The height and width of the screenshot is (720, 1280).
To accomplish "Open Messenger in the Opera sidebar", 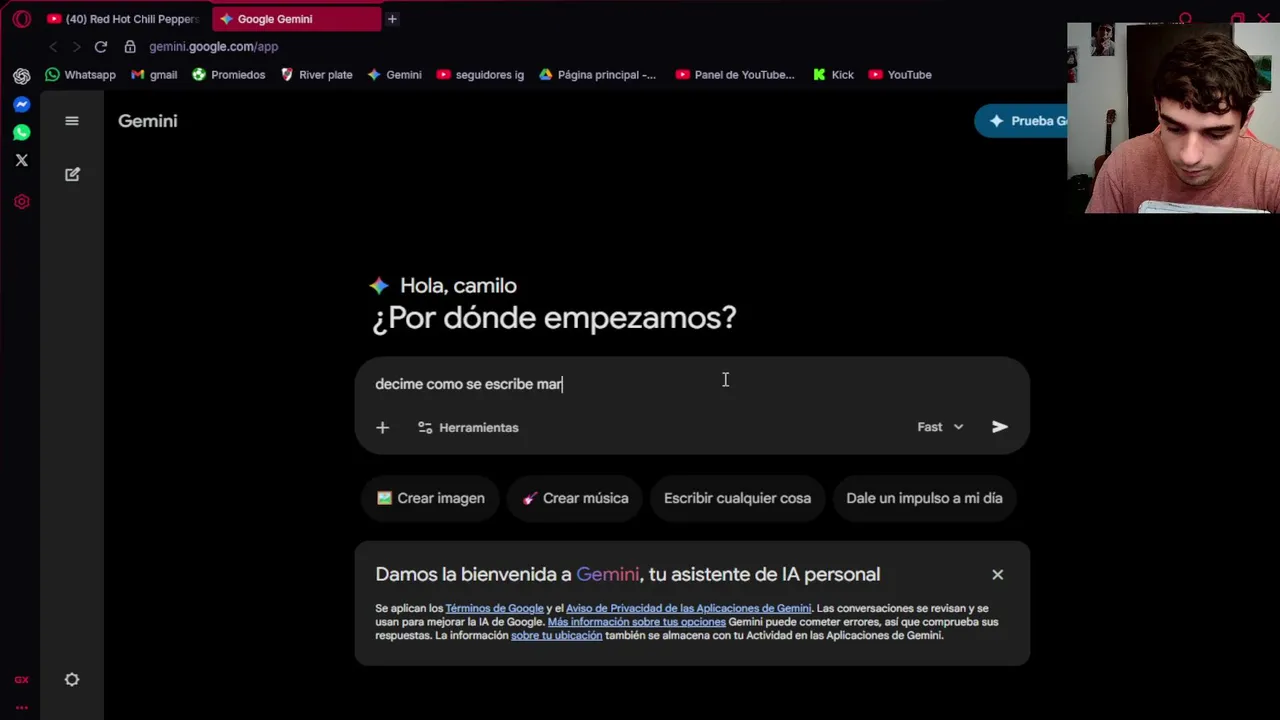I will 21,104.
